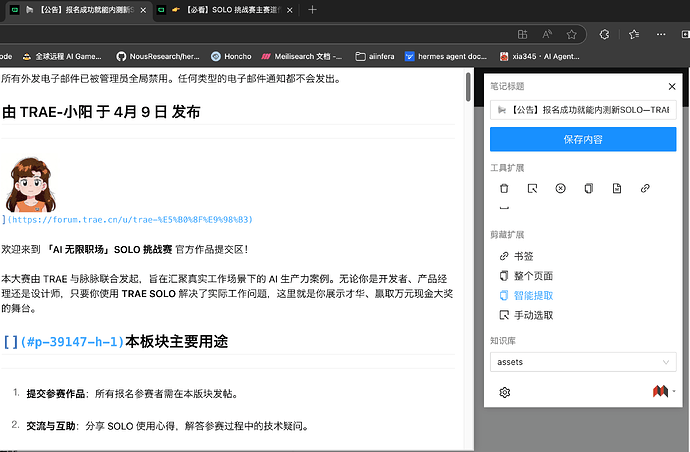Open the assets 知识库 dropdown
This screenshot has height=452, width=690.
click(583, 362)
